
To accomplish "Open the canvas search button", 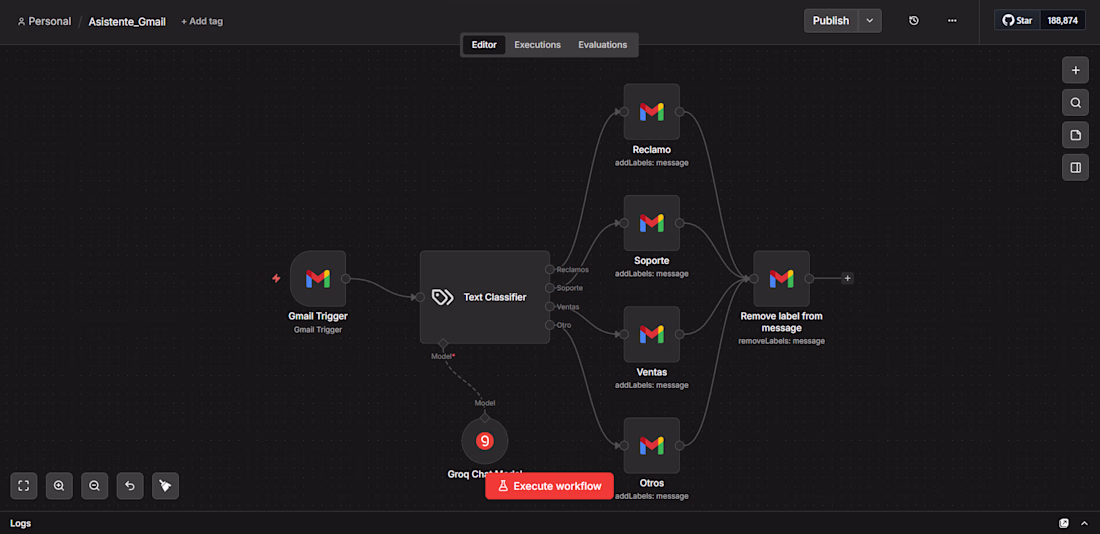I will pyautogui.click(x=1075, y=102).
